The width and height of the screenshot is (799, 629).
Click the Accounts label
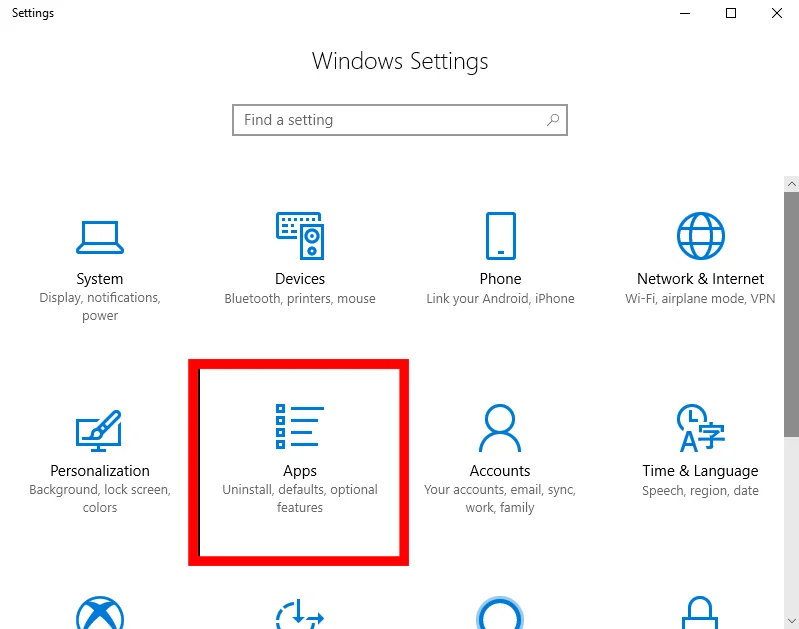pyautogui.click(x=500, y=470)
